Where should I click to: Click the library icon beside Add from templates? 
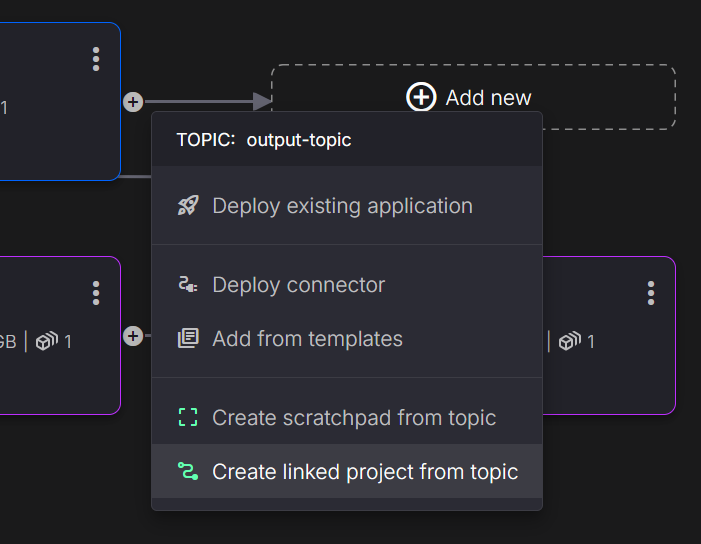(x=188, y=339)
